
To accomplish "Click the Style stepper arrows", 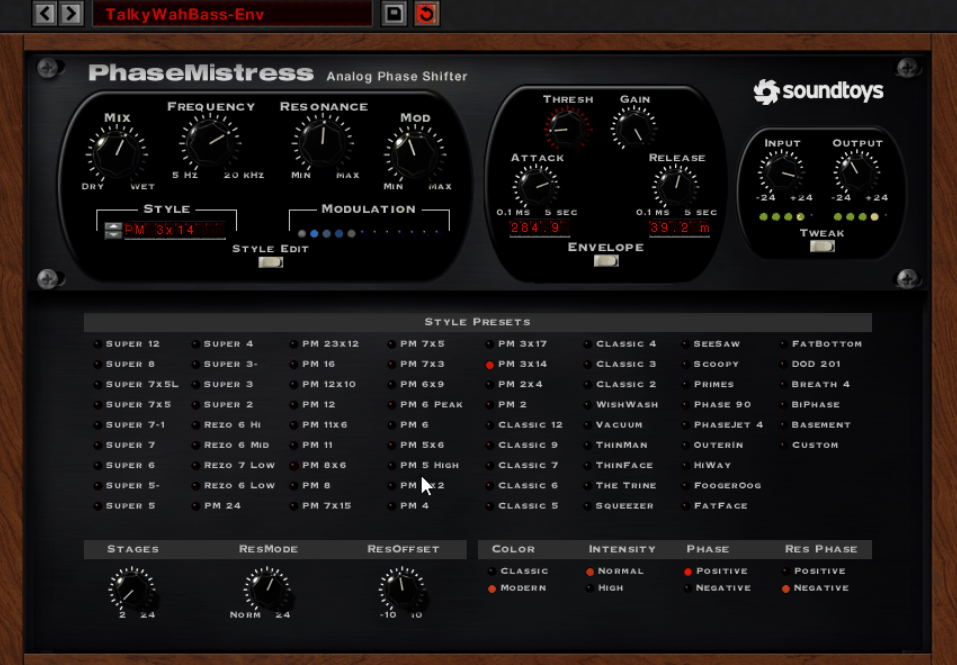I will 113,230.
